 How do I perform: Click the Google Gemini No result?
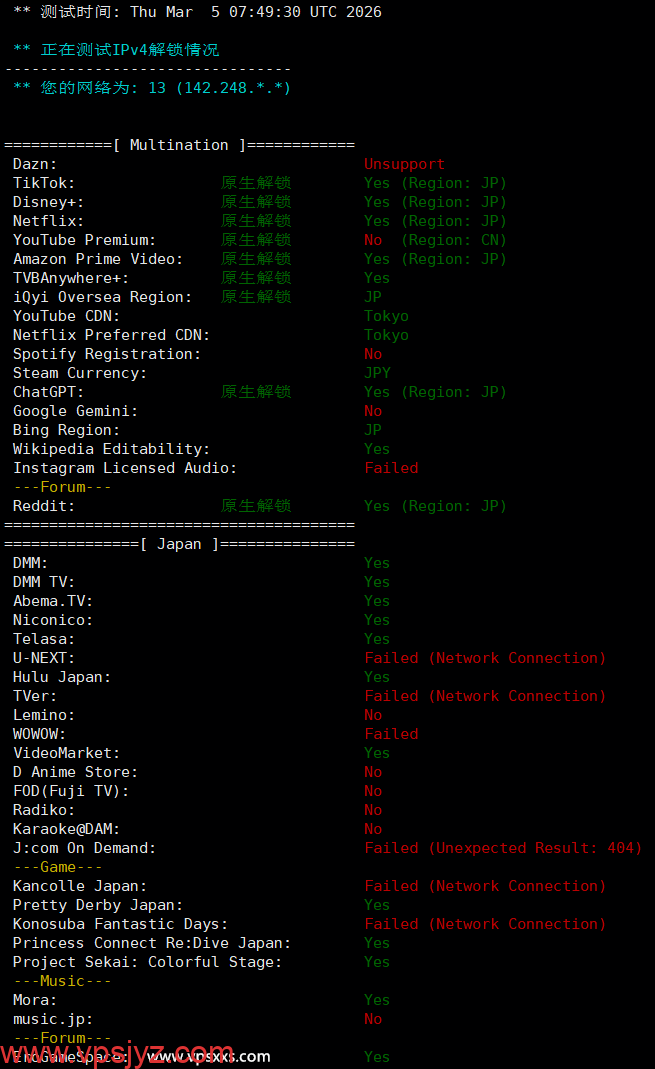373,411
